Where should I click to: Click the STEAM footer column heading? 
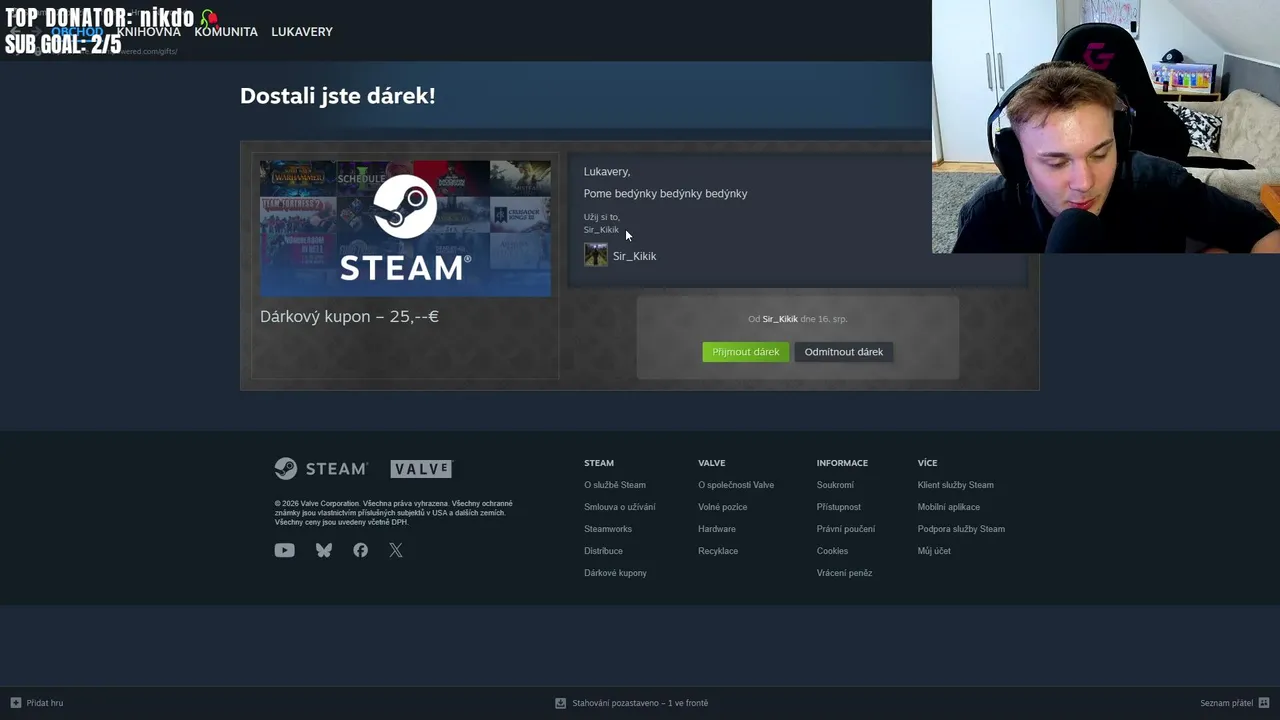[599, 463]
